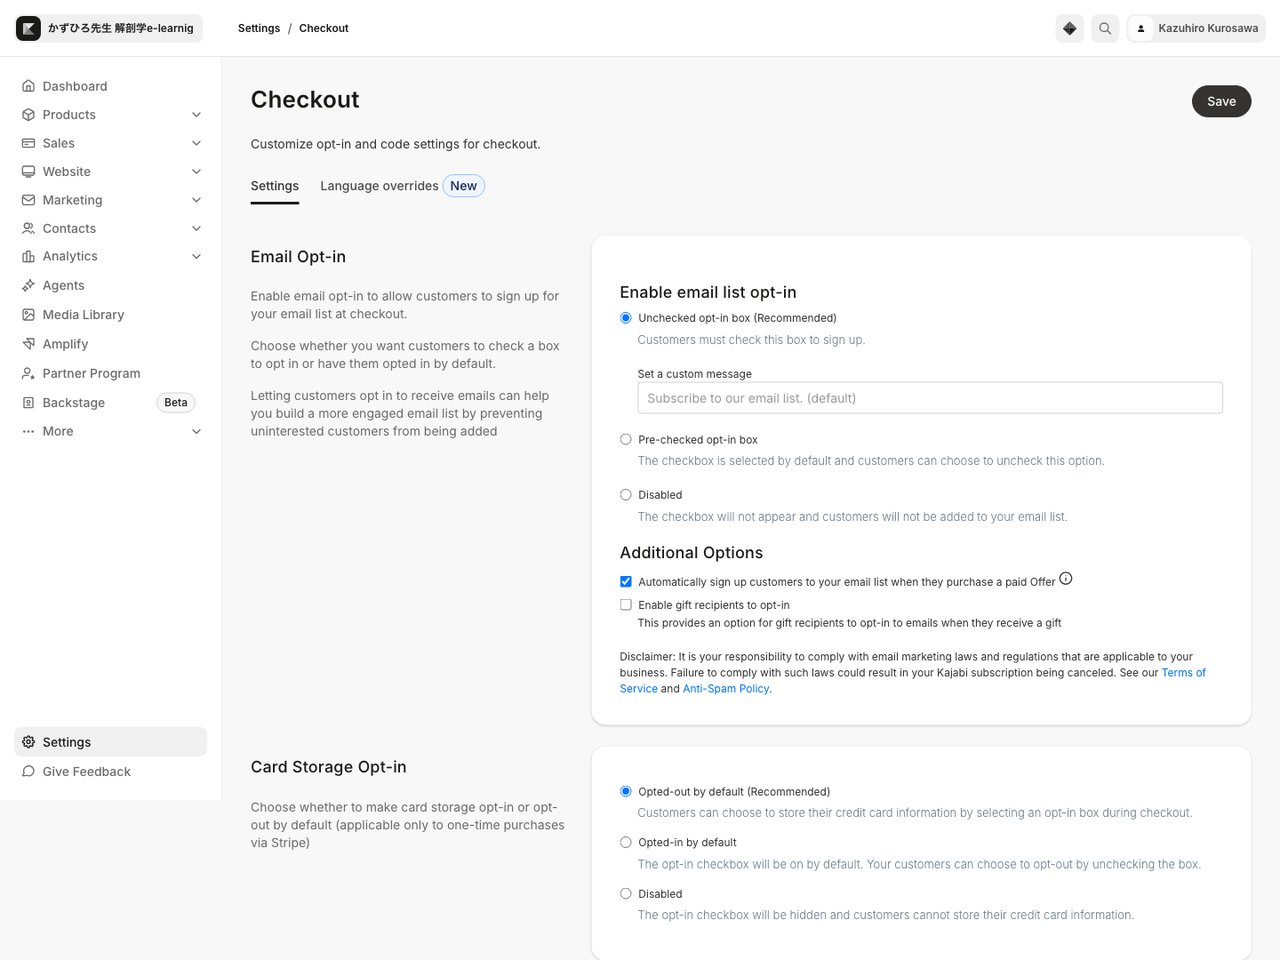Open the Agents sparkle icon
Screen dimensions: 1280x960
pyautogui.click(x=28, y=285)
